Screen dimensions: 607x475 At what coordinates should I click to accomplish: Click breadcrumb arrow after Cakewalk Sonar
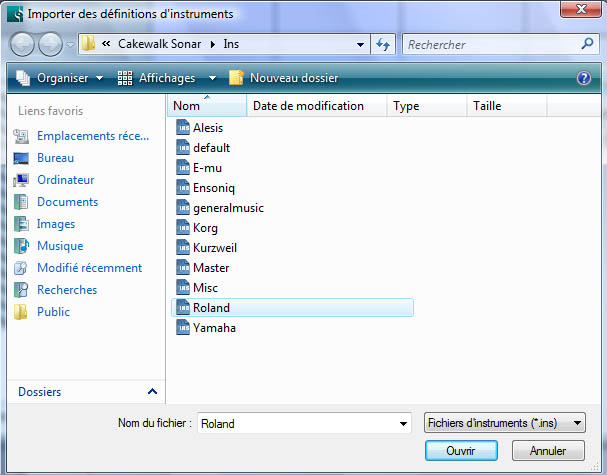213,45
